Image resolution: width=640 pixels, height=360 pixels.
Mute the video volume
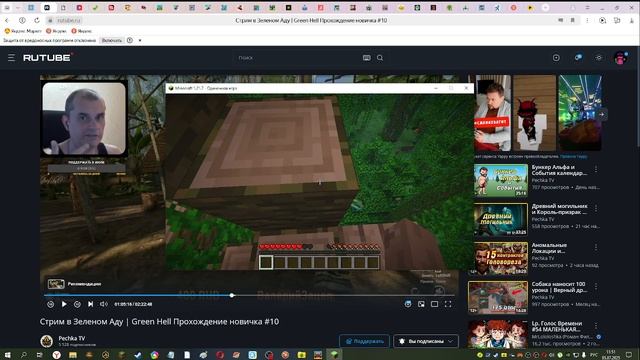tap(104, 304)
